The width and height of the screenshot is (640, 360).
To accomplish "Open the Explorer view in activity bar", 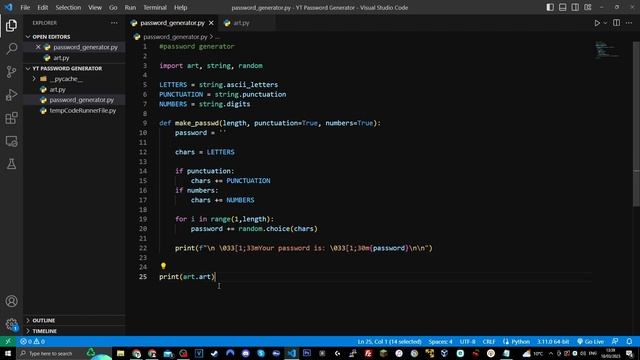I will (11, 25).
